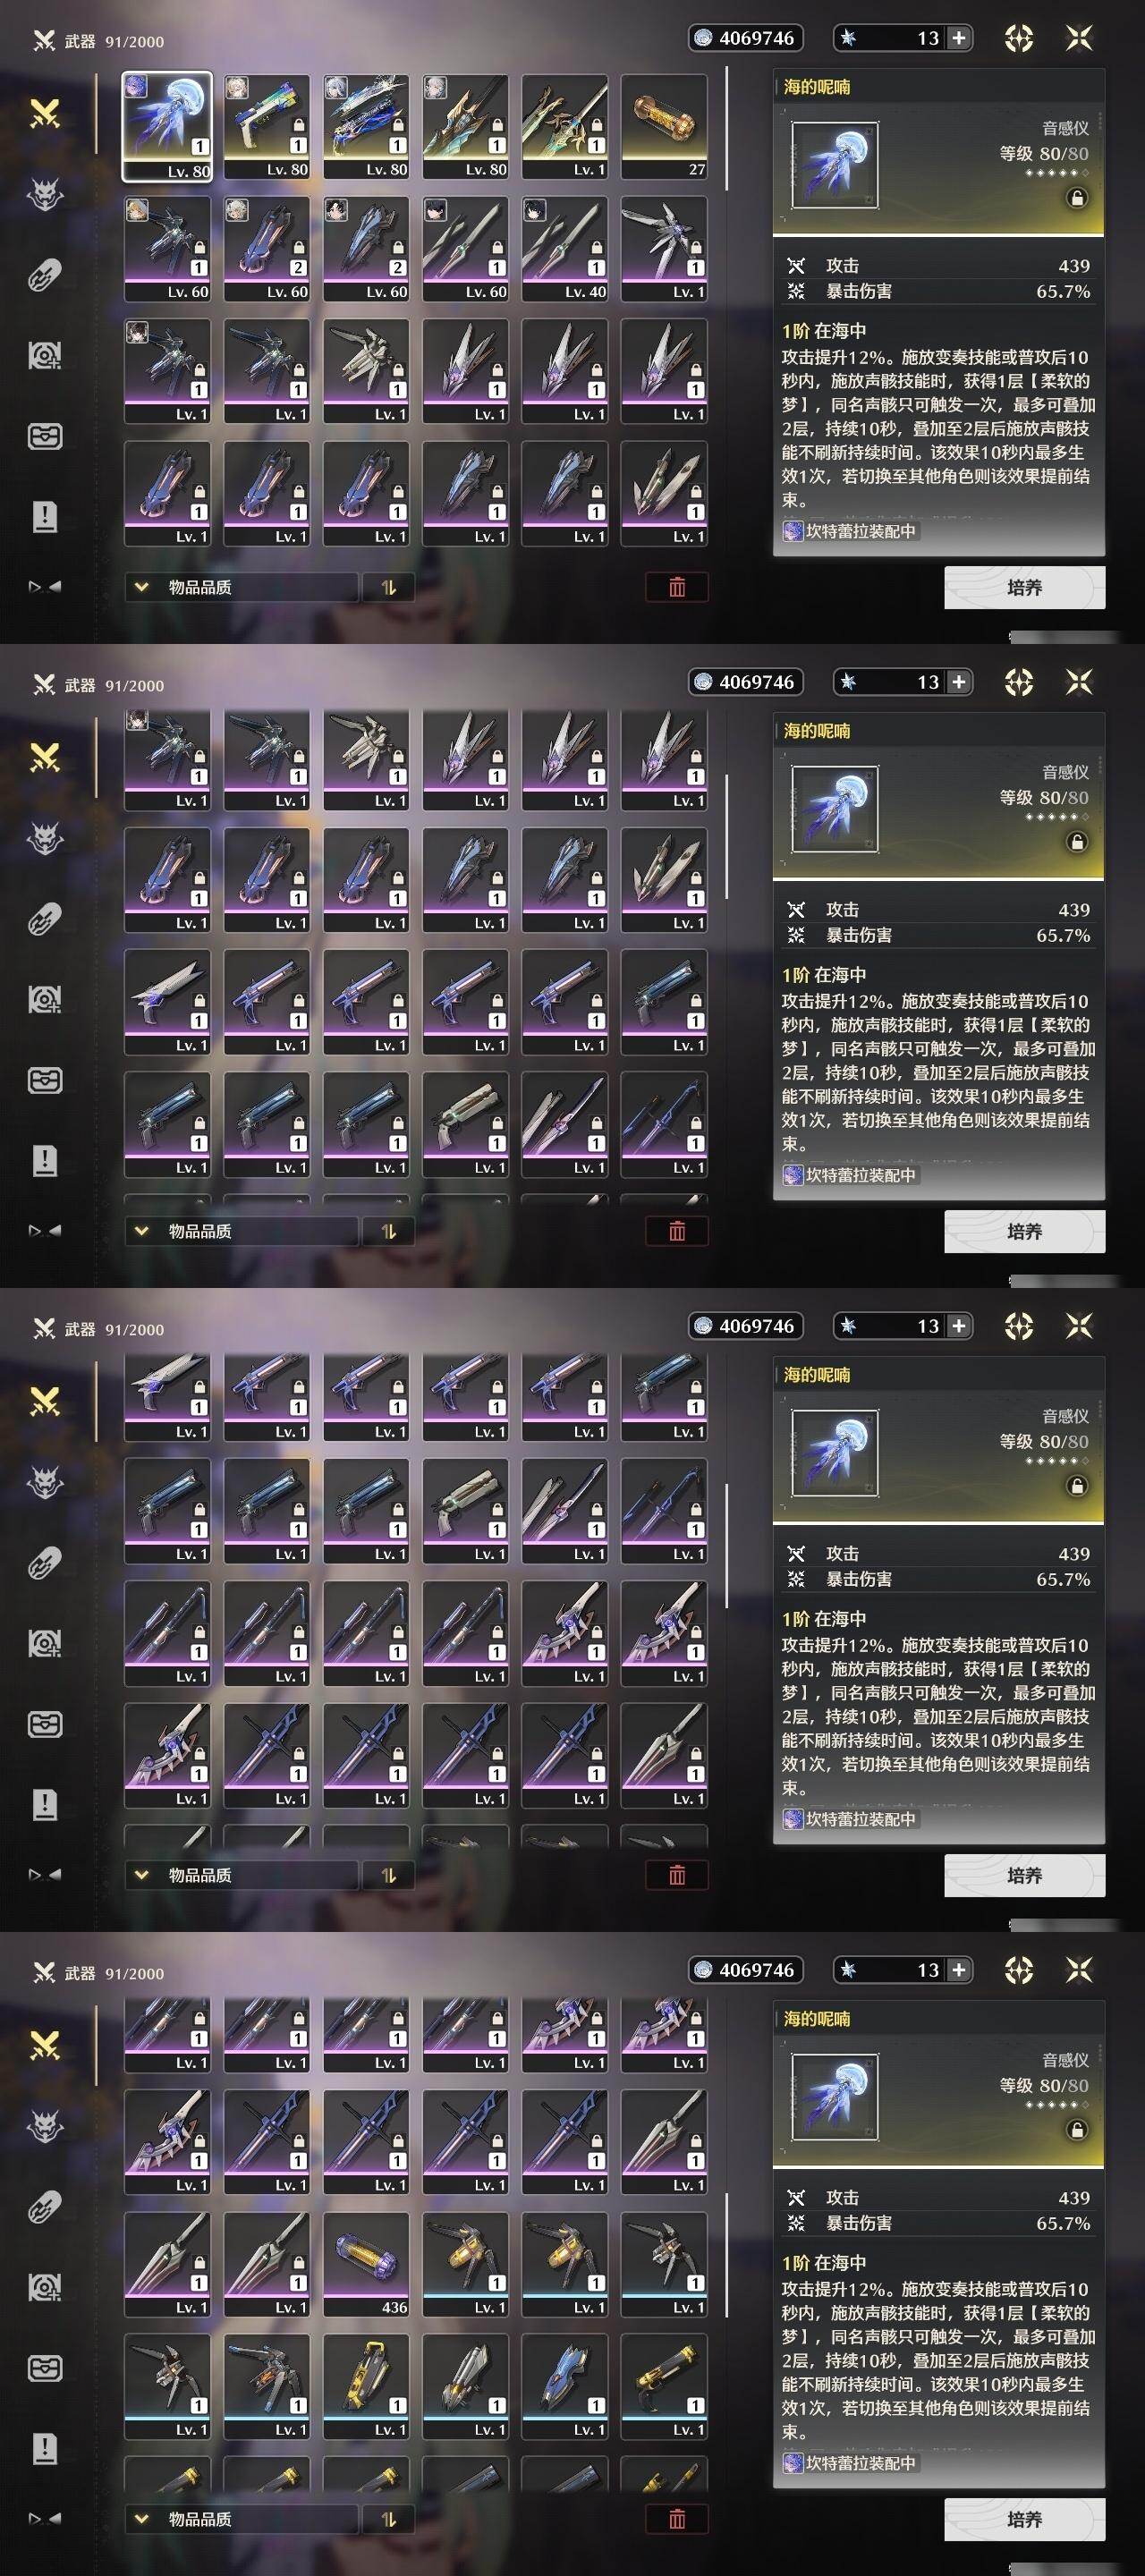Expand the 物品品质 sort dropdown
Screen dimensions: 1145x2576
(x=241, y=587)
